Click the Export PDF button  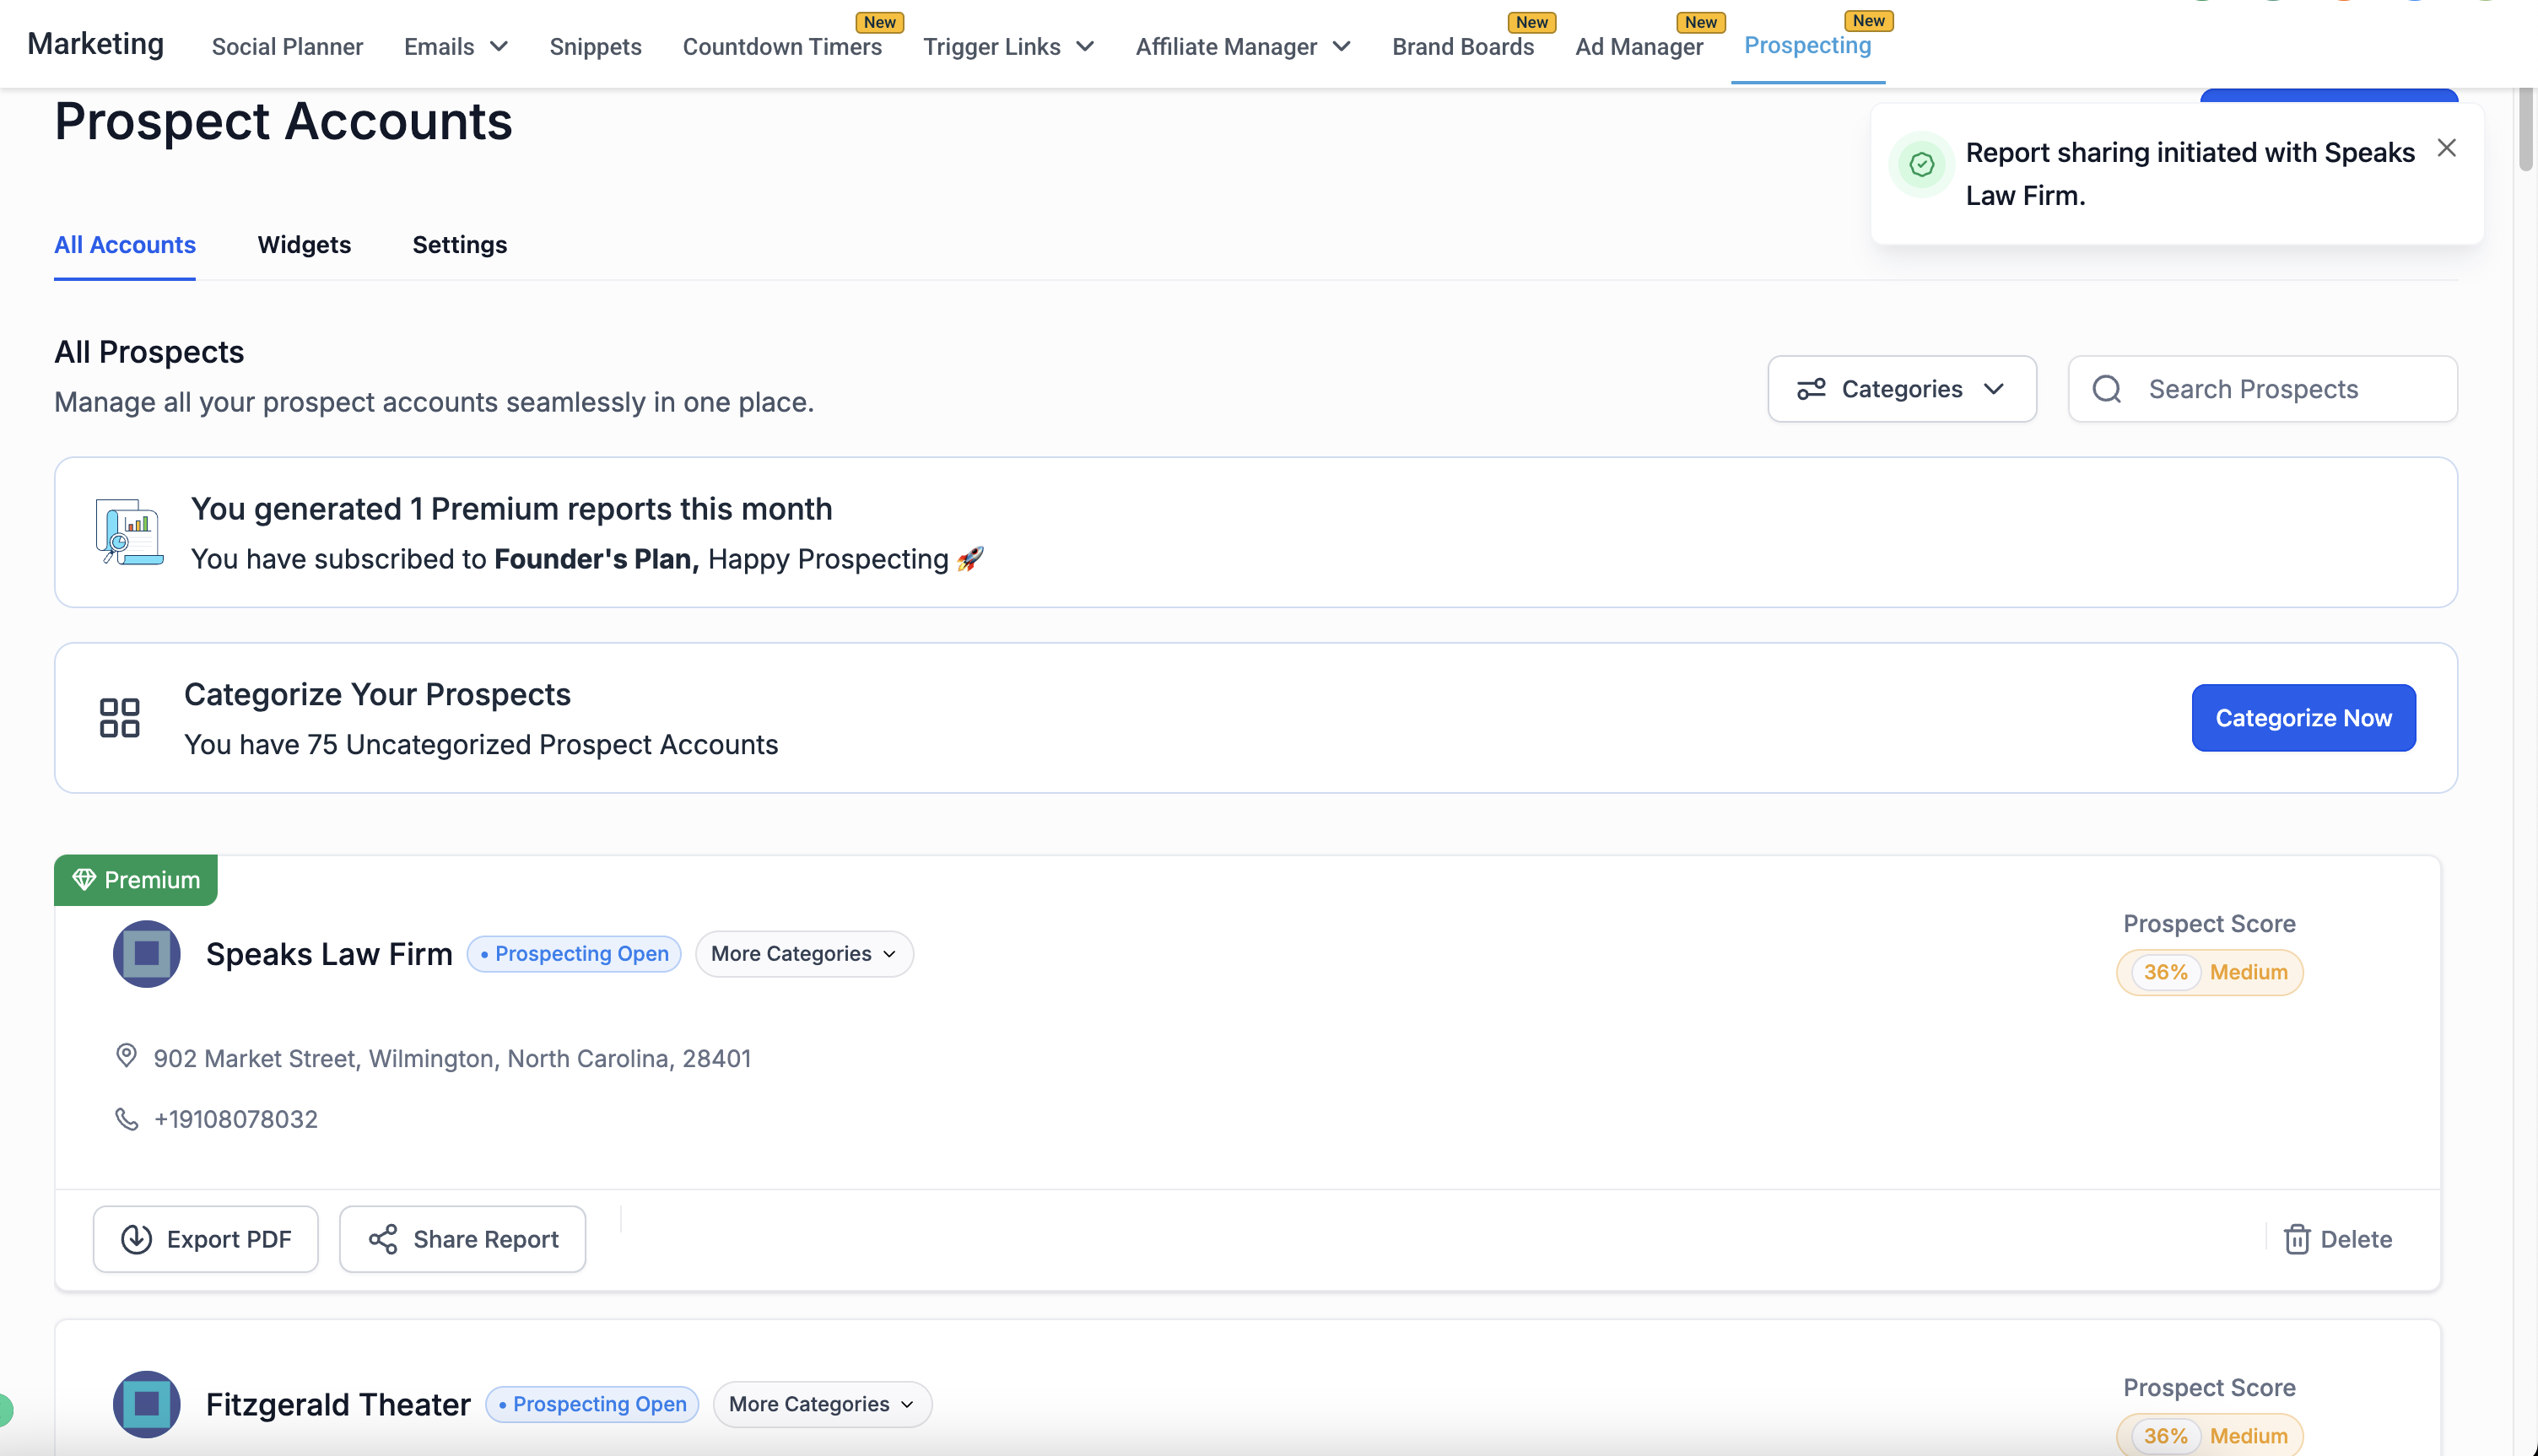[205, 1239]
